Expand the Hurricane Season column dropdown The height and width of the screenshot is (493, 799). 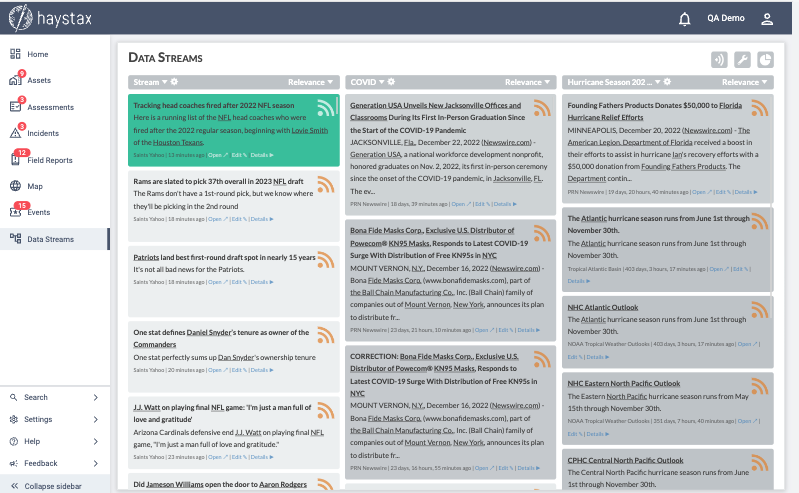(663, 82)
